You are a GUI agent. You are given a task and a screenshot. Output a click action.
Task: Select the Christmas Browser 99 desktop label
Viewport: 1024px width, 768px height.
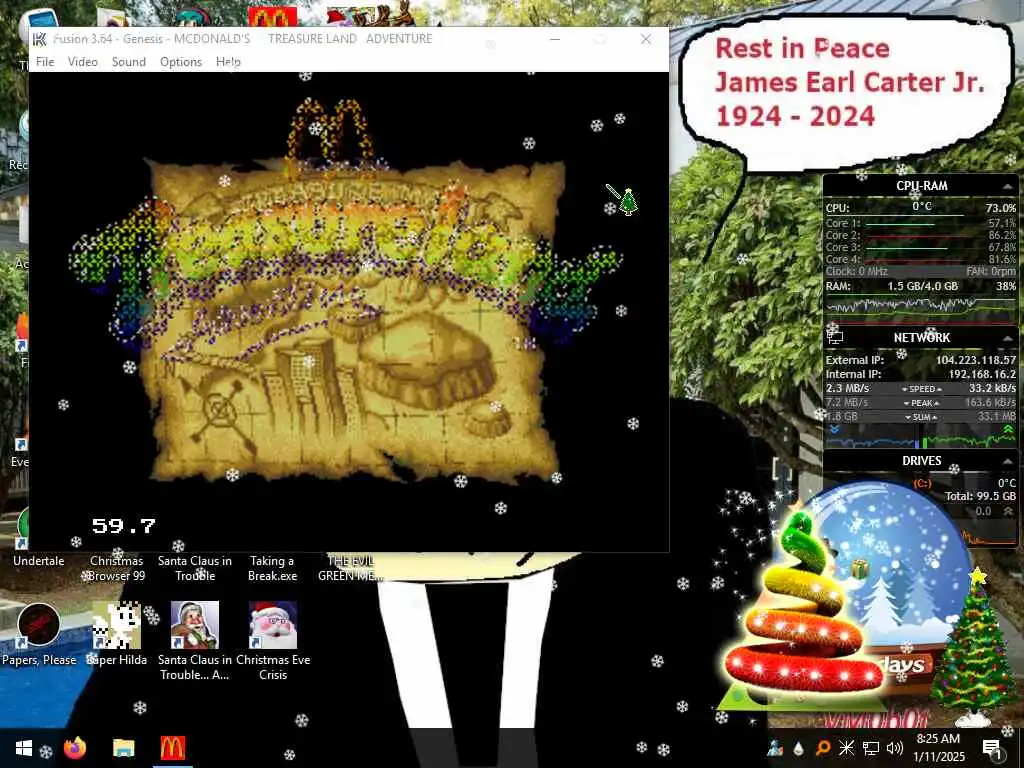116,568
